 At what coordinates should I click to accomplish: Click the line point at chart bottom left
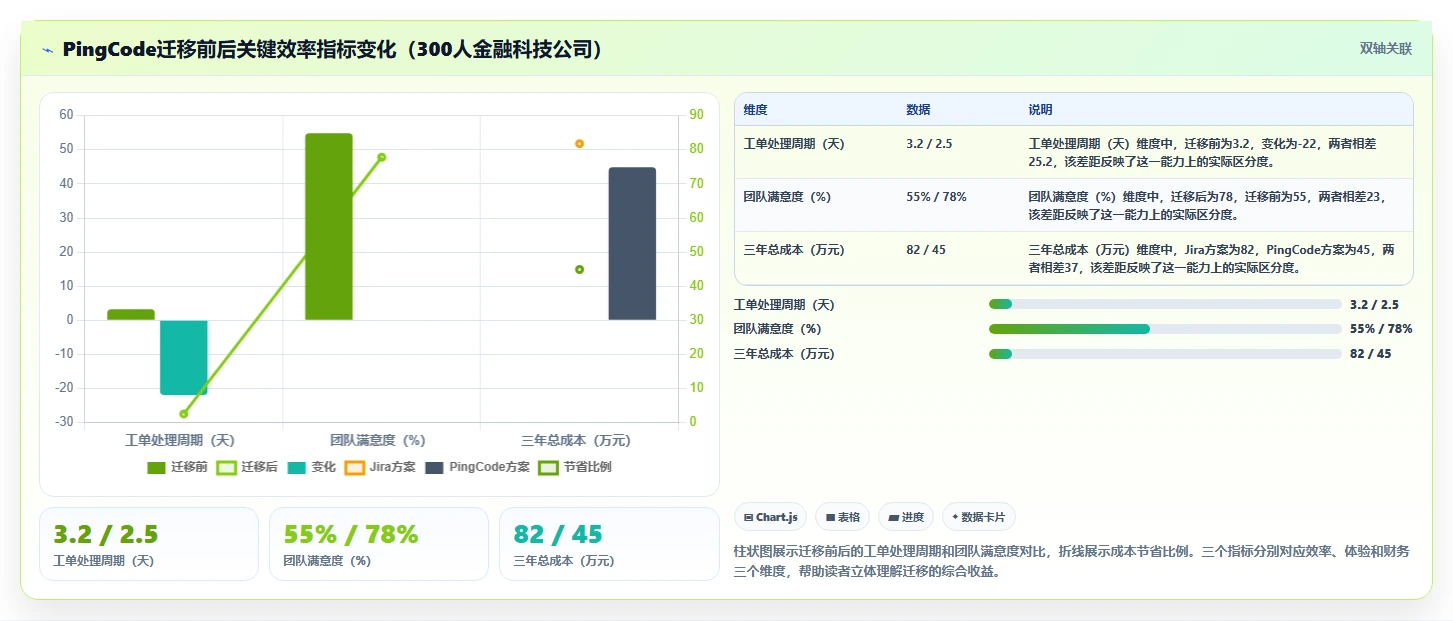[184, 414]
